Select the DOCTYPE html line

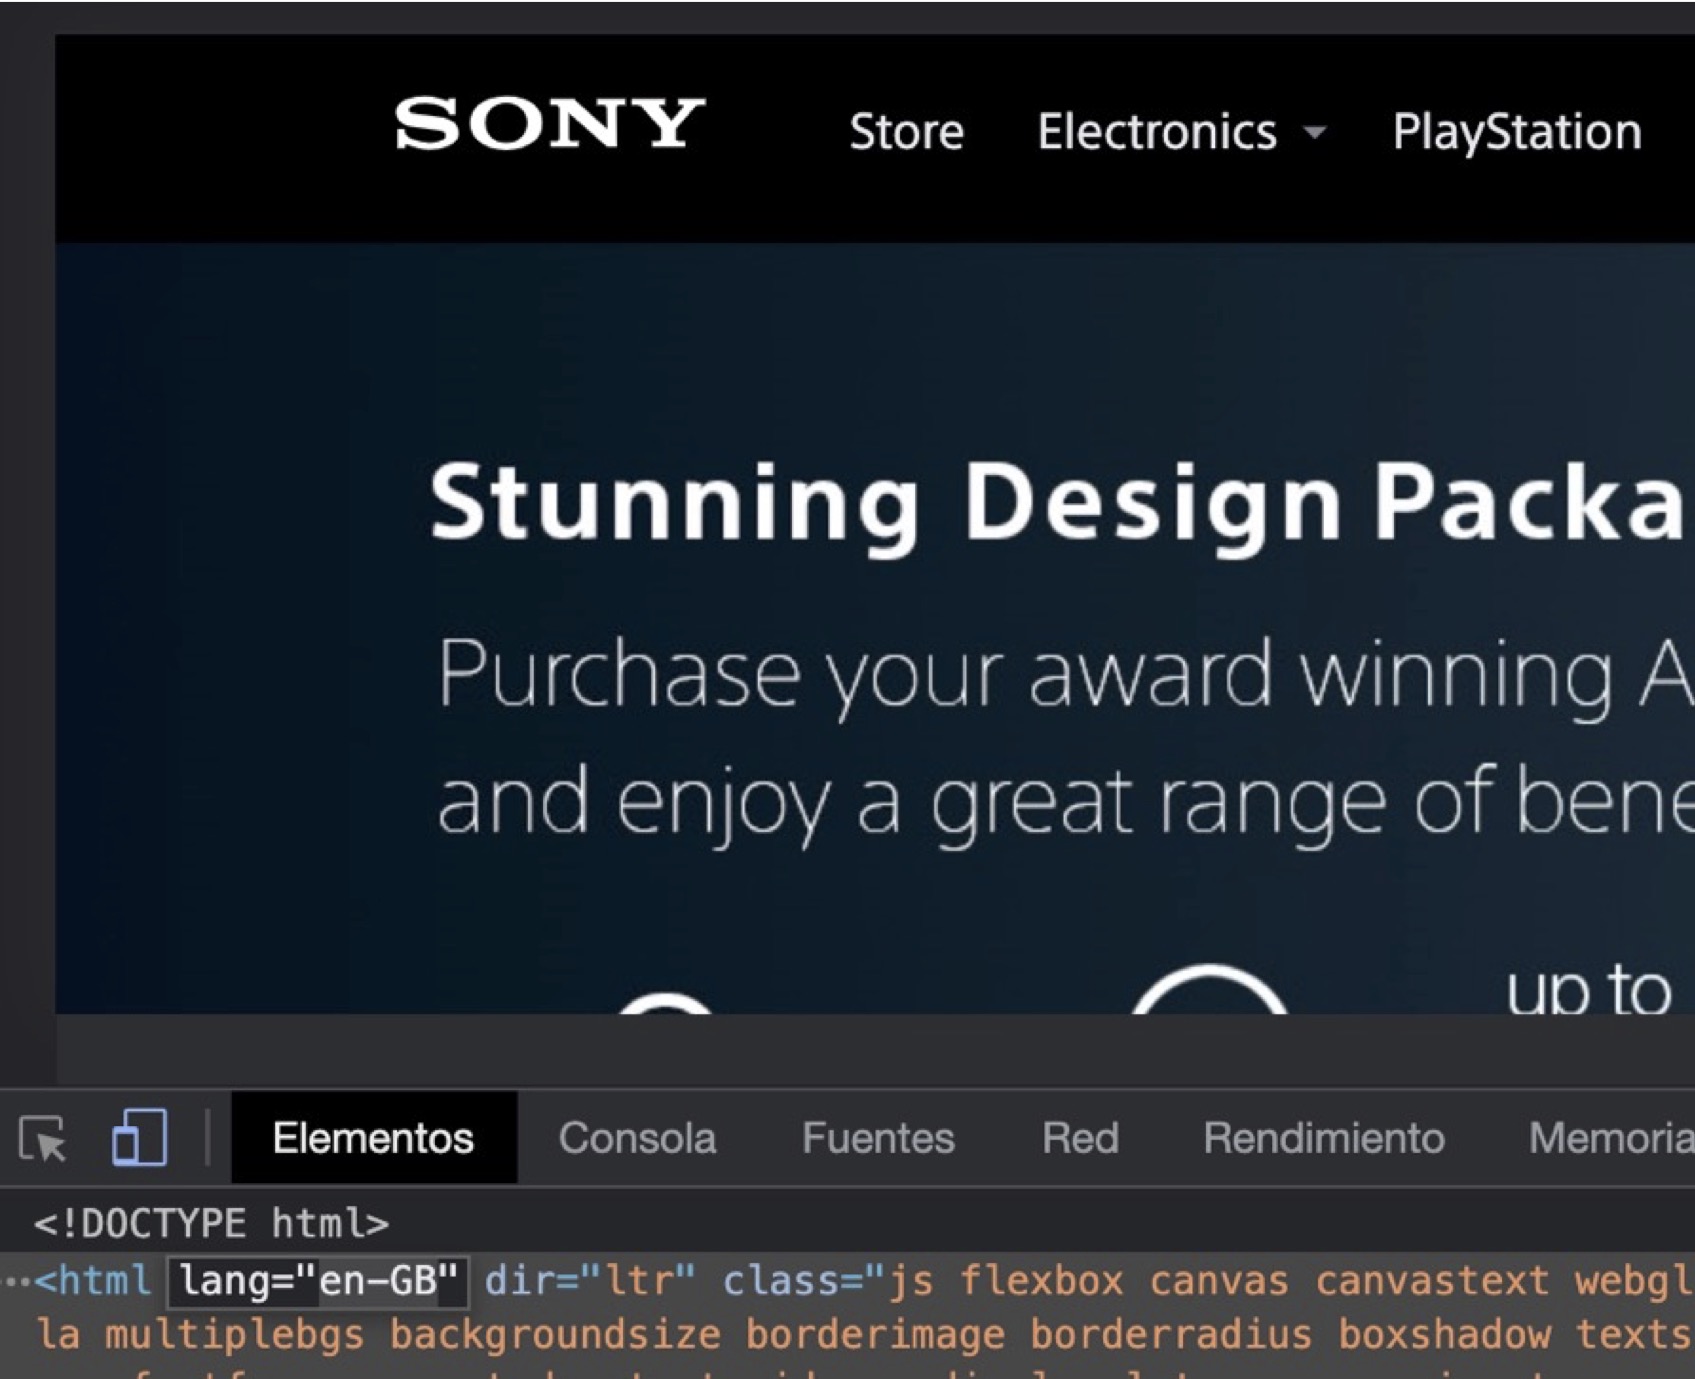211,1223
